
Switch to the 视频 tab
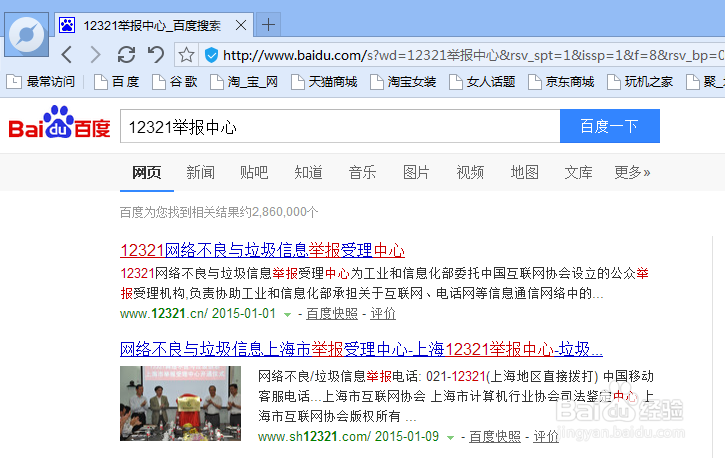coord(470,172)
